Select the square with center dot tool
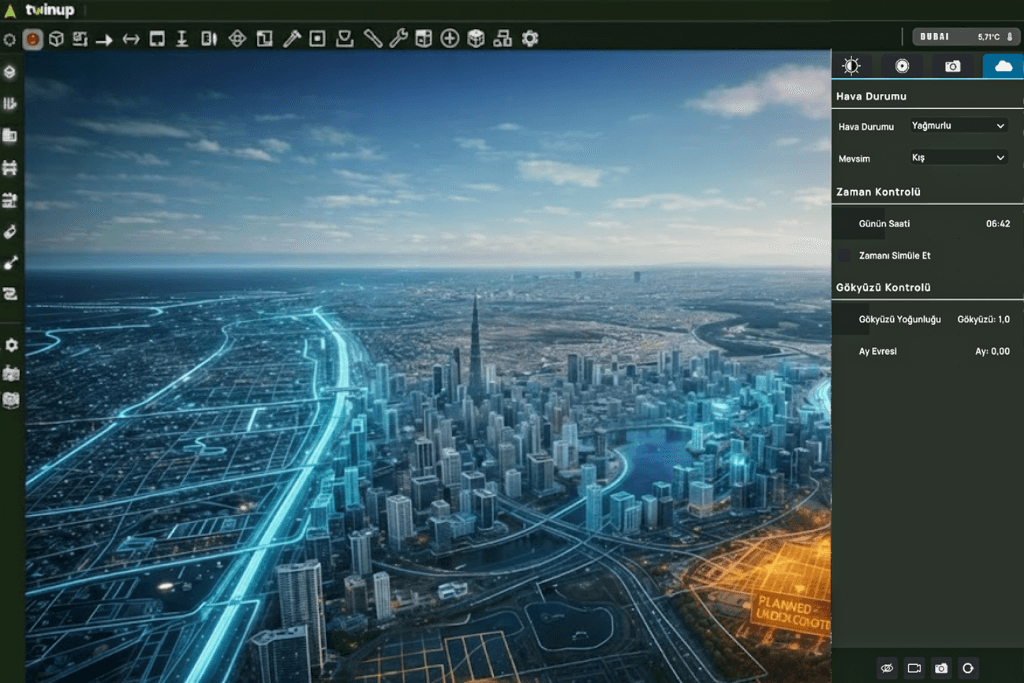 [317, 39]
